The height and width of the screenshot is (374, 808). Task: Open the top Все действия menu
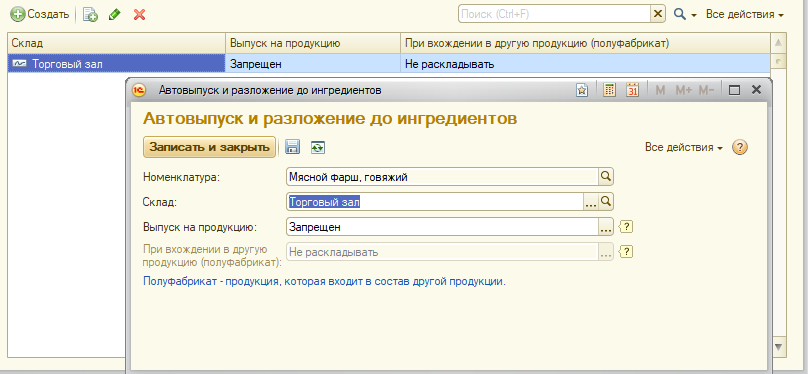point(745,14)
